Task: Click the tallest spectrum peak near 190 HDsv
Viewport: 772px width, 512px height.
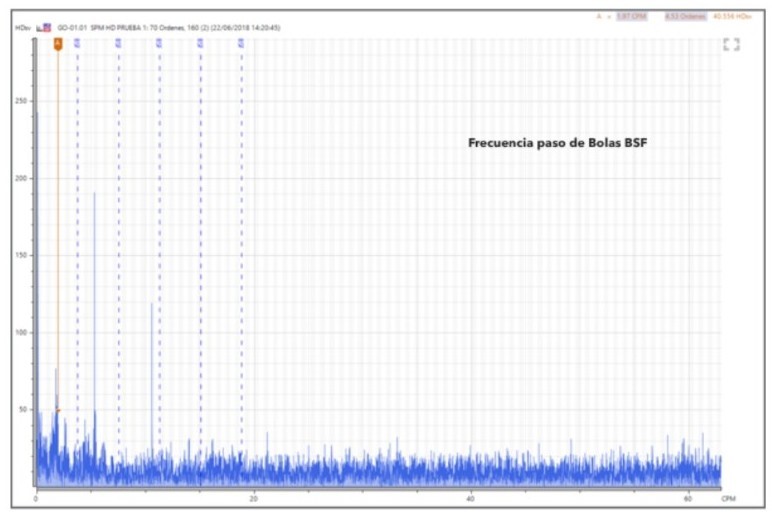Action: coord(94,194)
